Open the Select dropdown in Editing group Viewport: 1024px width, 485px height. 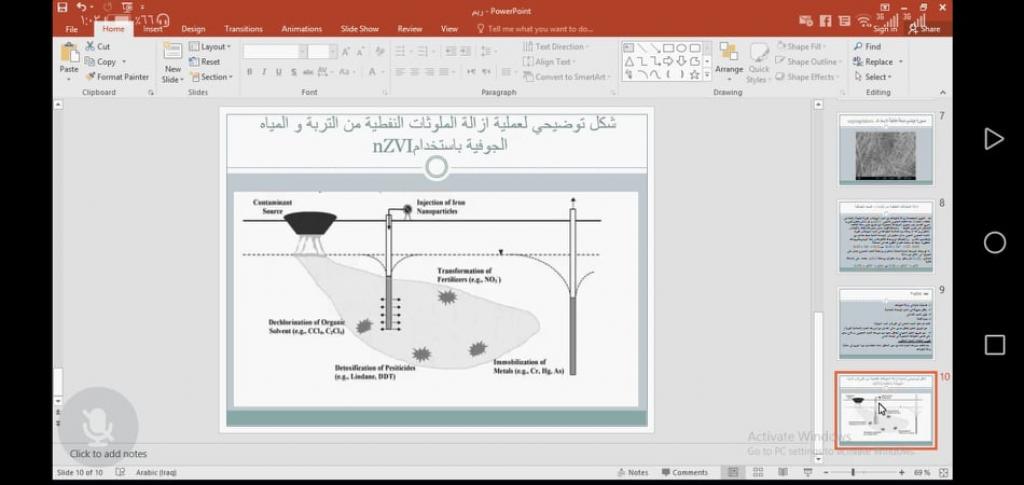[x=872, y=77]
